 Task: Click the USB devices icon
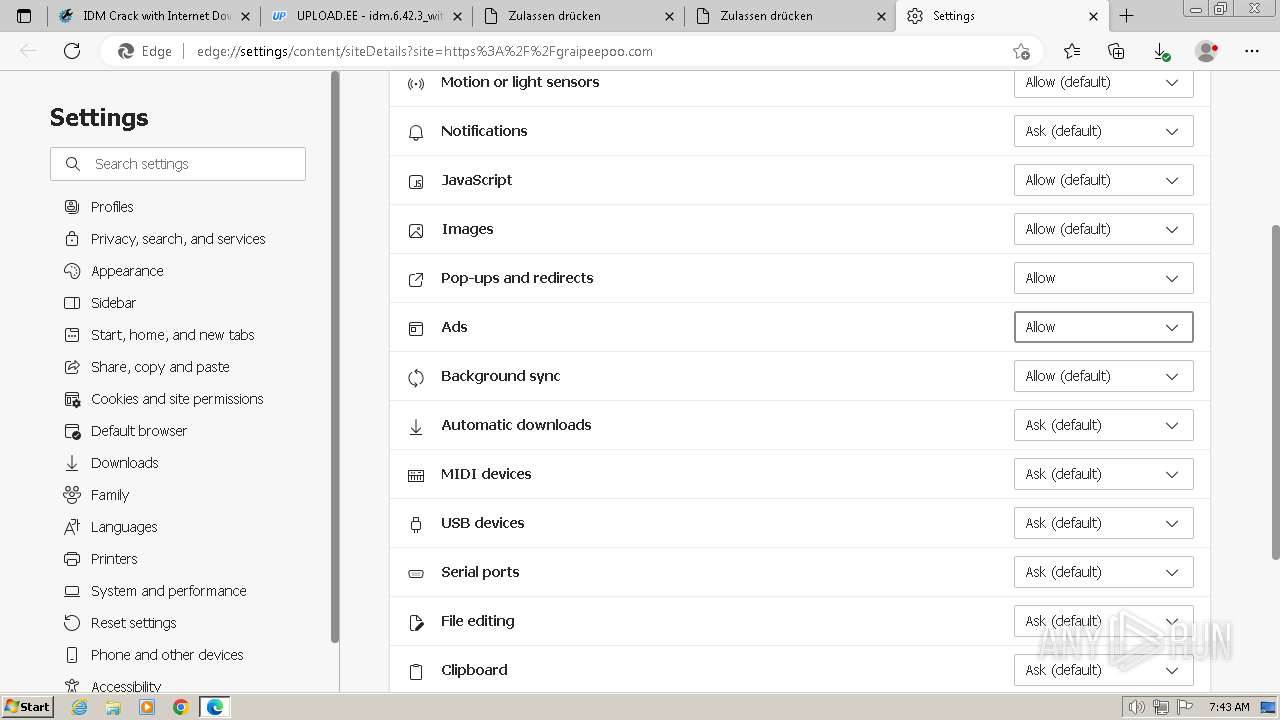(416, 524)
